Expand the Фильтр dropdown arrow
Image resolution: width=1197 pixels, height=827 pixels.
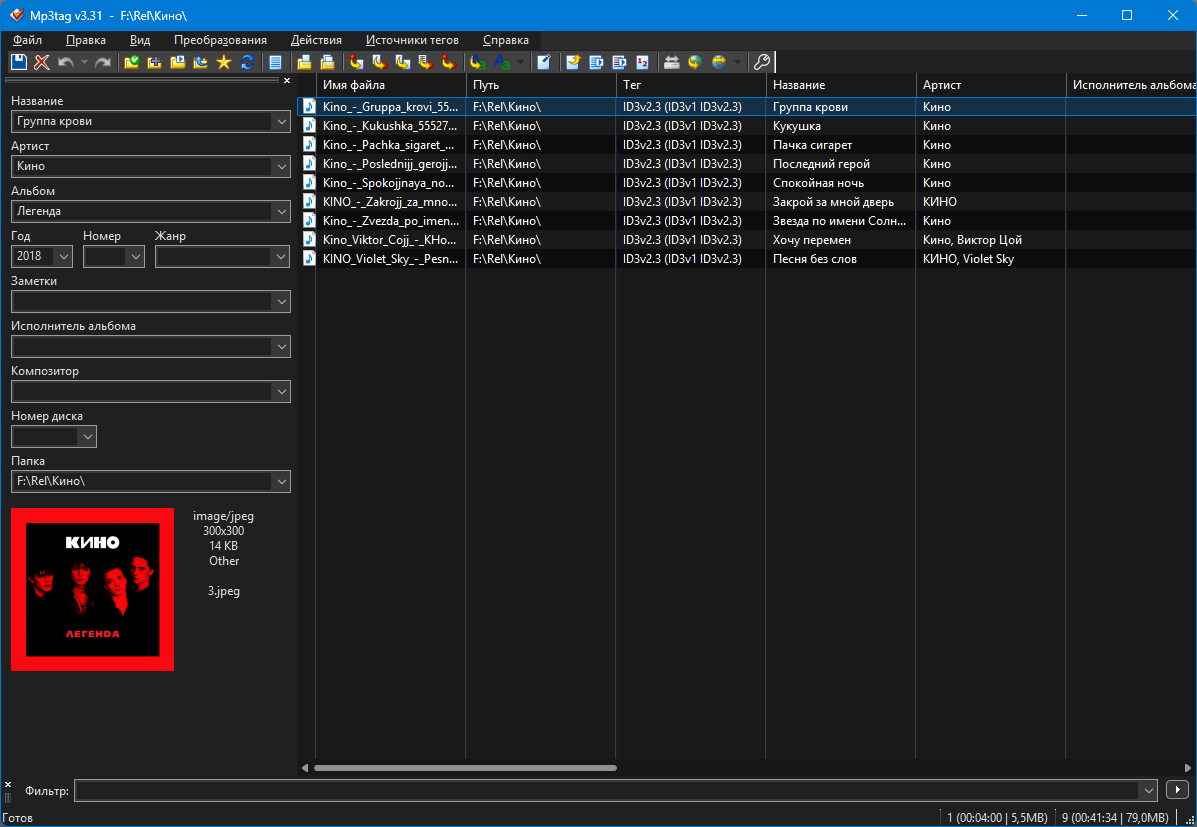pos(1149,790)
